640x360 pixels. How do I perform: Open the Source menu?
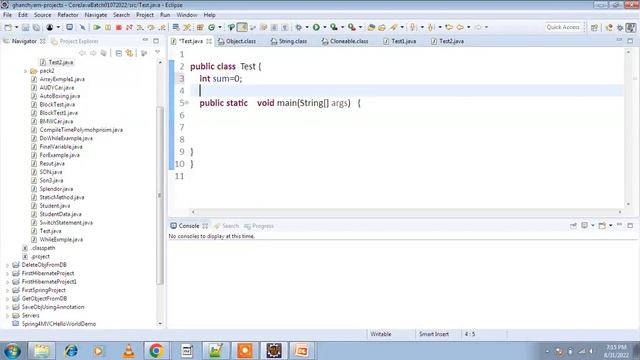tap(42, 15)
